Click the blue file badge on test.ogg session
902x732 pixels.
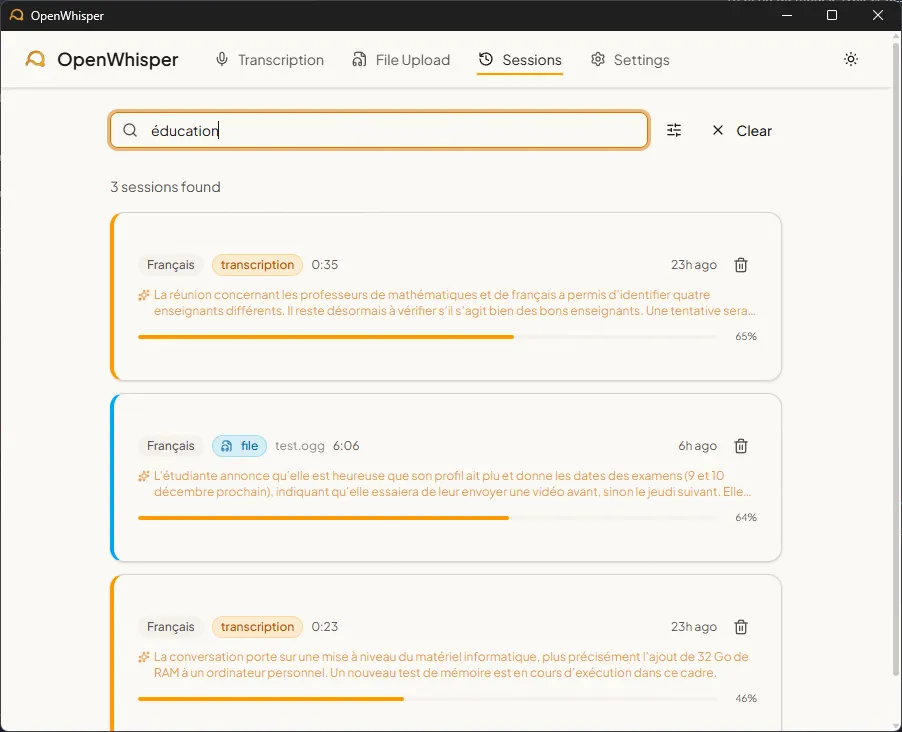pyautogui.click(x=239, y=446)
